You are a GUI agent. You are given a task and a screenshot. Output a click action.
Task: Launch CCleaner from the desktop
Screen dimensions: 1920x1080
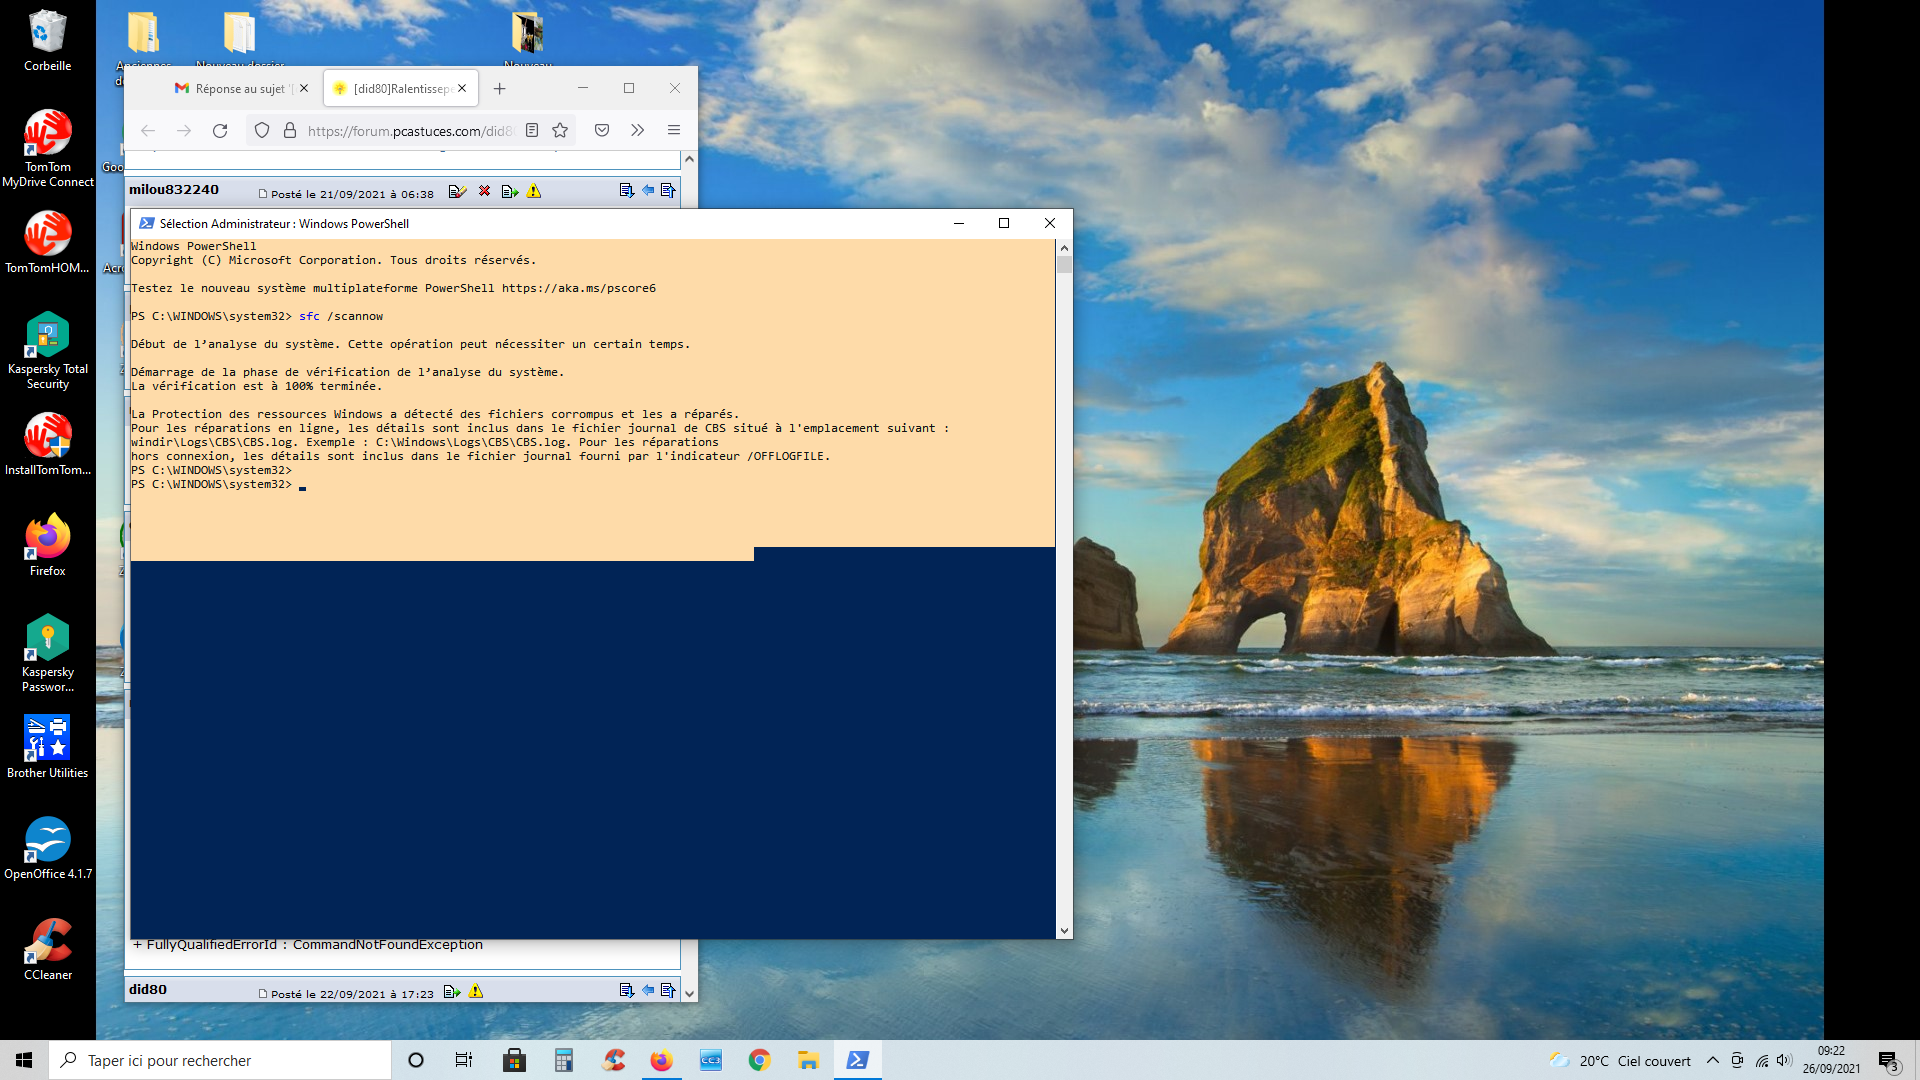tap(47, 949)
